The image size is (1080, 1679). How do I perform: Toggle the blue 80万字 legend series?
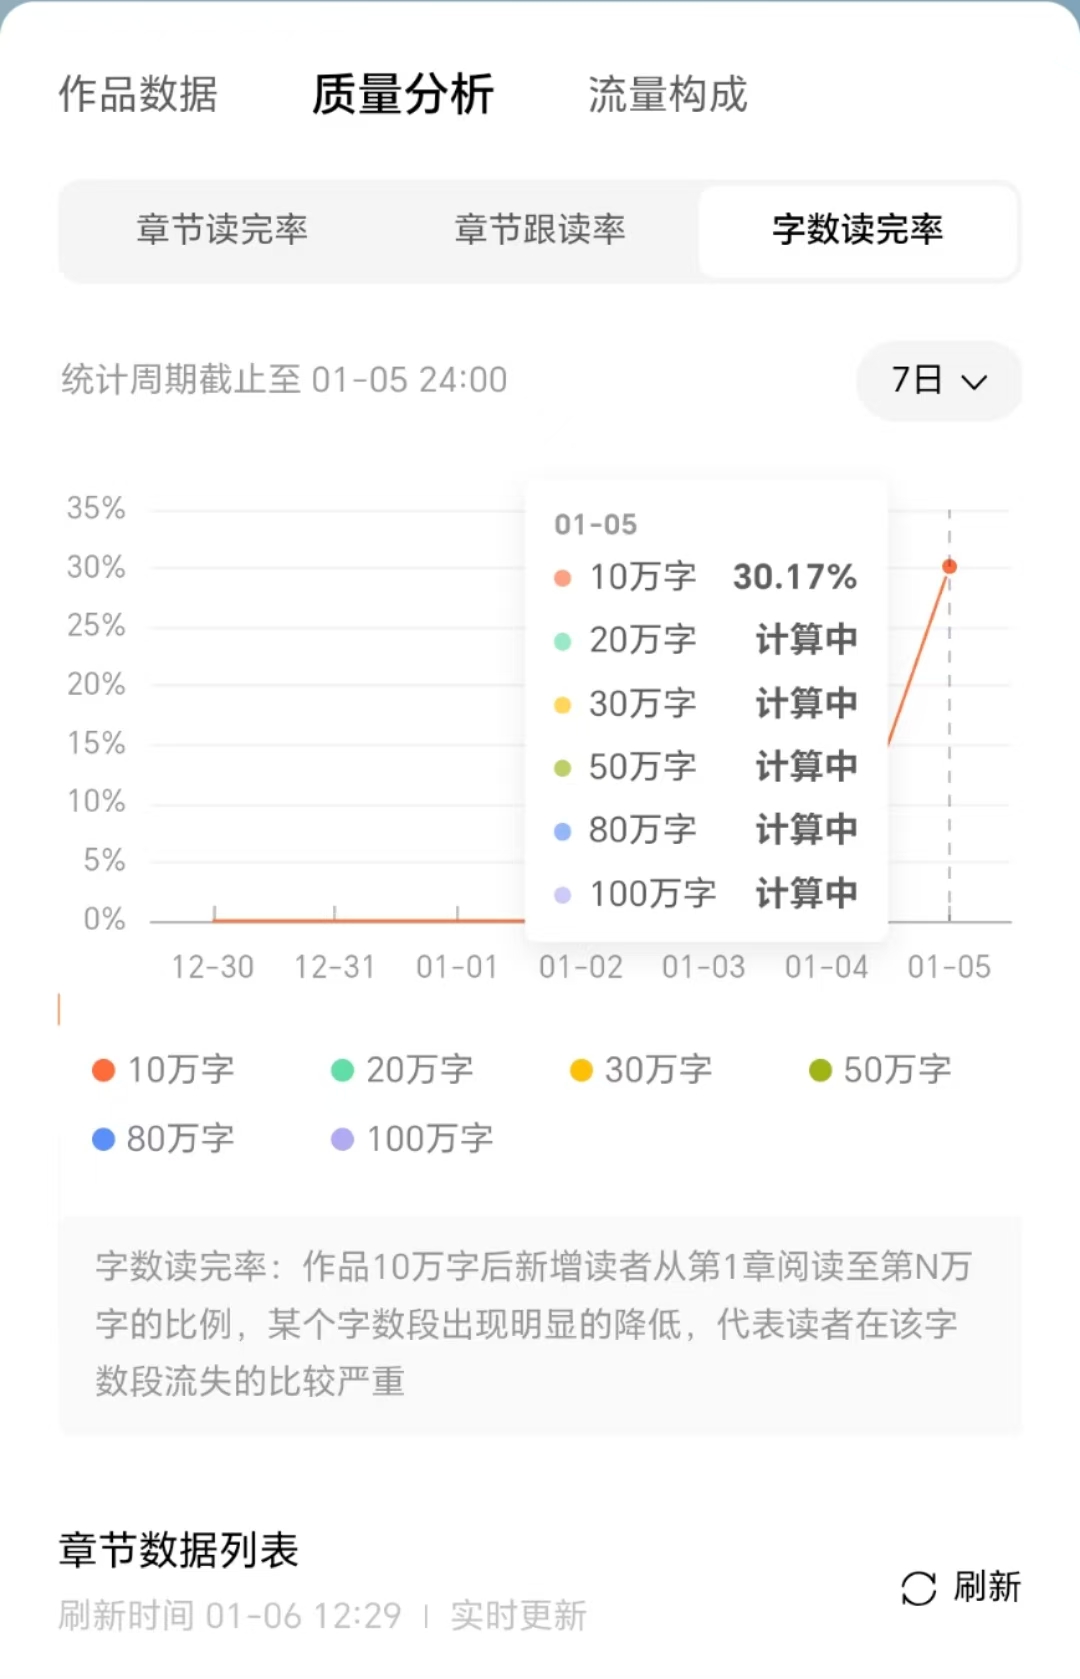[163, 1139]
